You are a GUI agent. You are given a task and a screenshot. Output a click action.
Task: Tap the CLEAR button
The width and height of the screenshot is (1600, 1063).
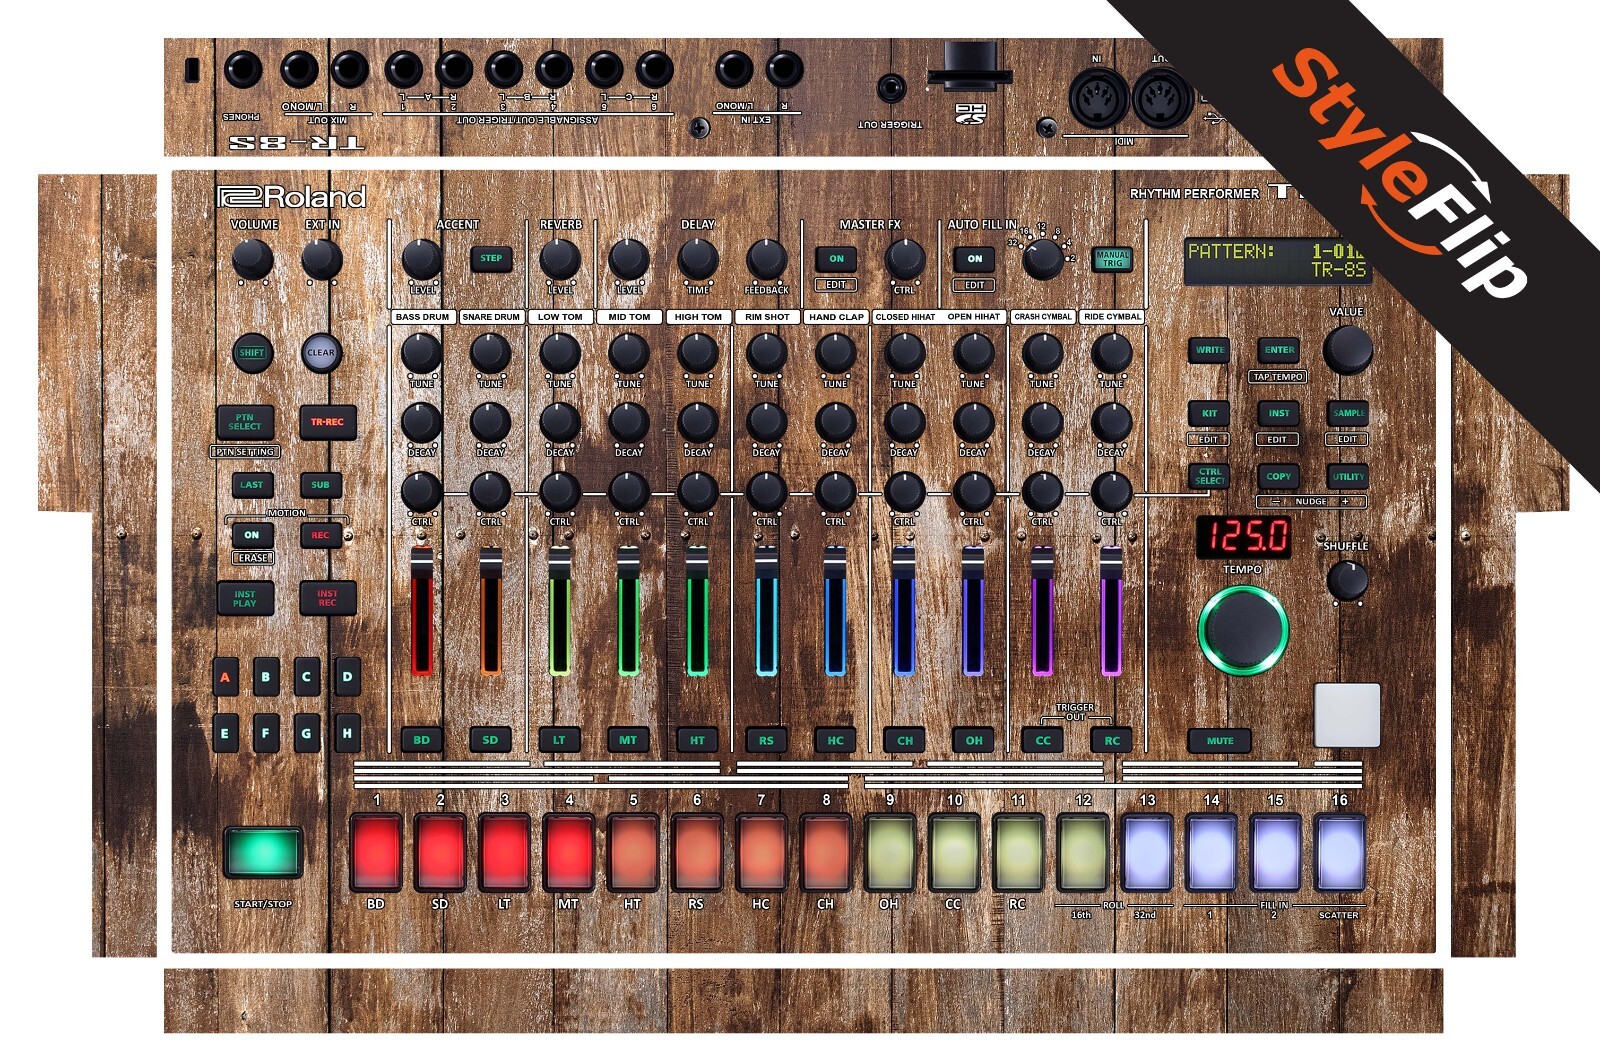point(321,352)
